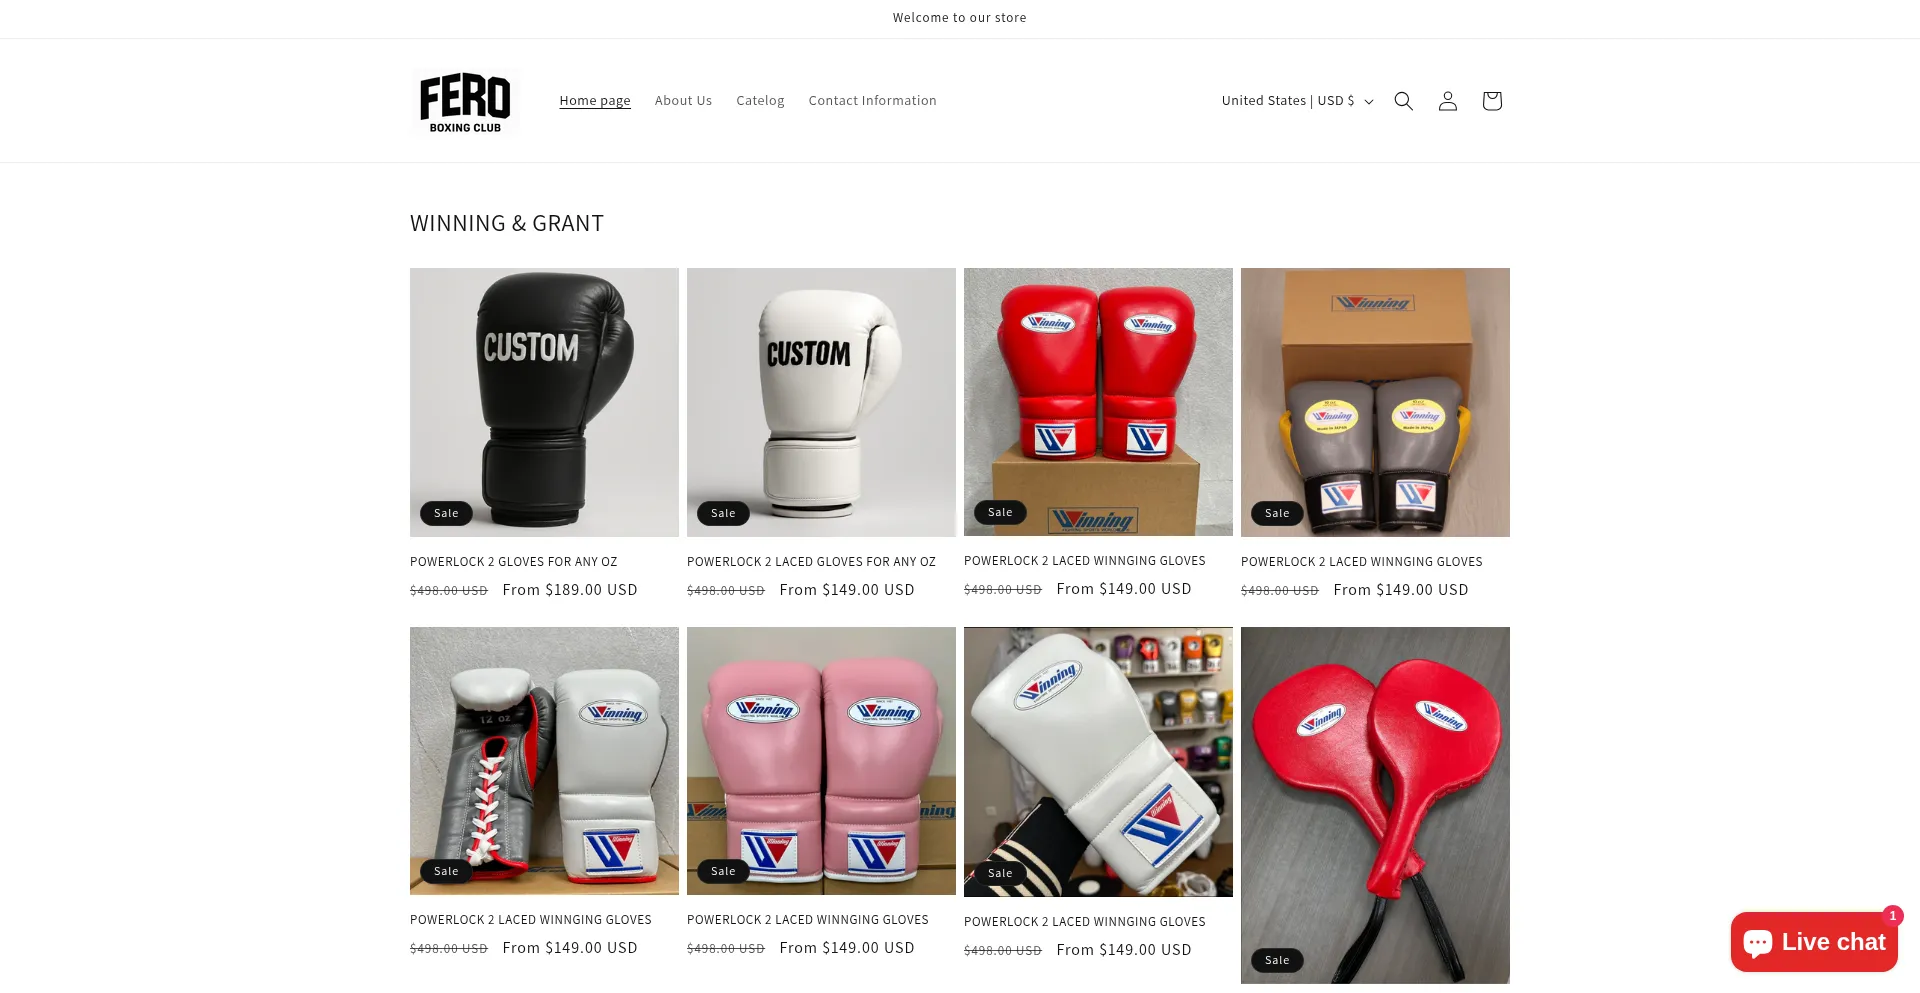
Task: Open the red Winning punch paddles image
Action: [1375, 805]
